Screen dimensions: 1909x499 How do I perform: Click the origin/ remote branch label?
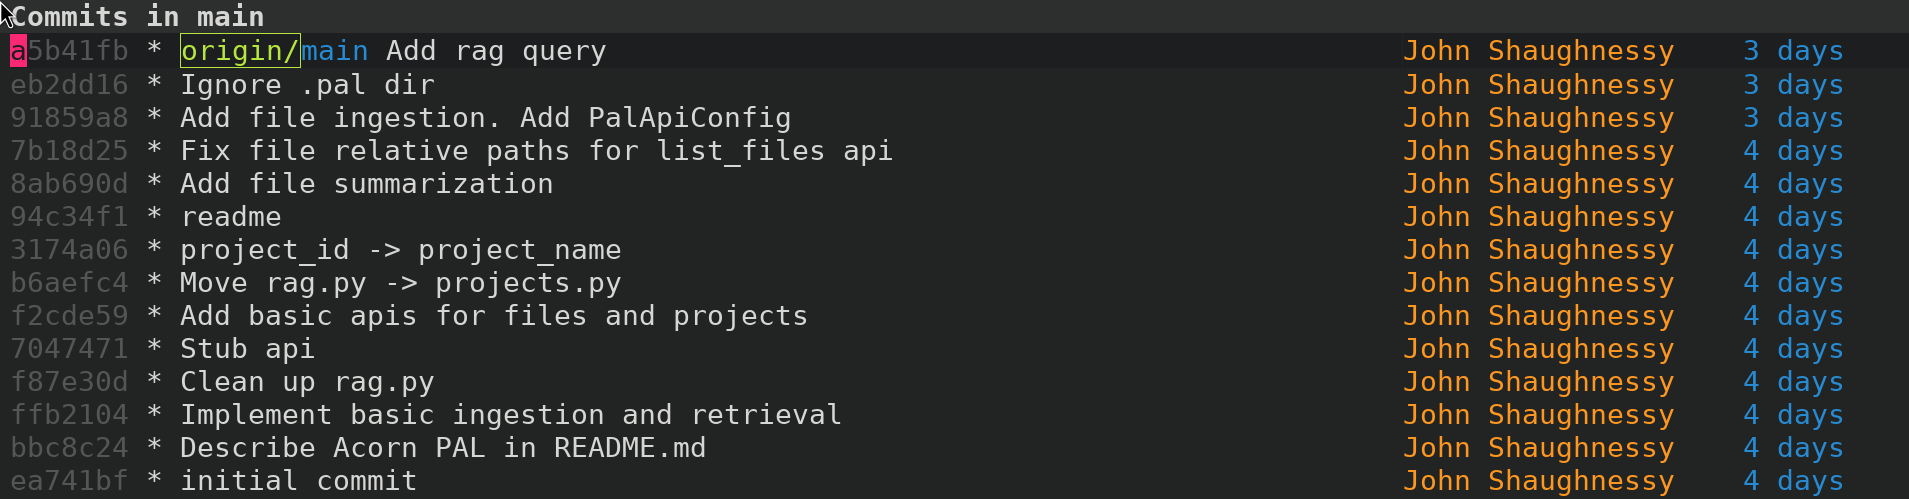[240, 51]
